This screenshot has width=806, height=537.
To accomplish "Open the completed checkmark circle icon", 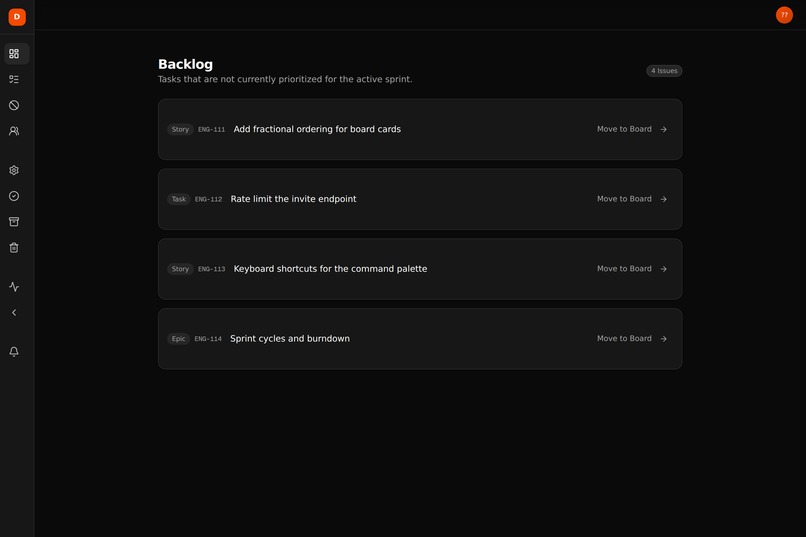I will 14,196.
